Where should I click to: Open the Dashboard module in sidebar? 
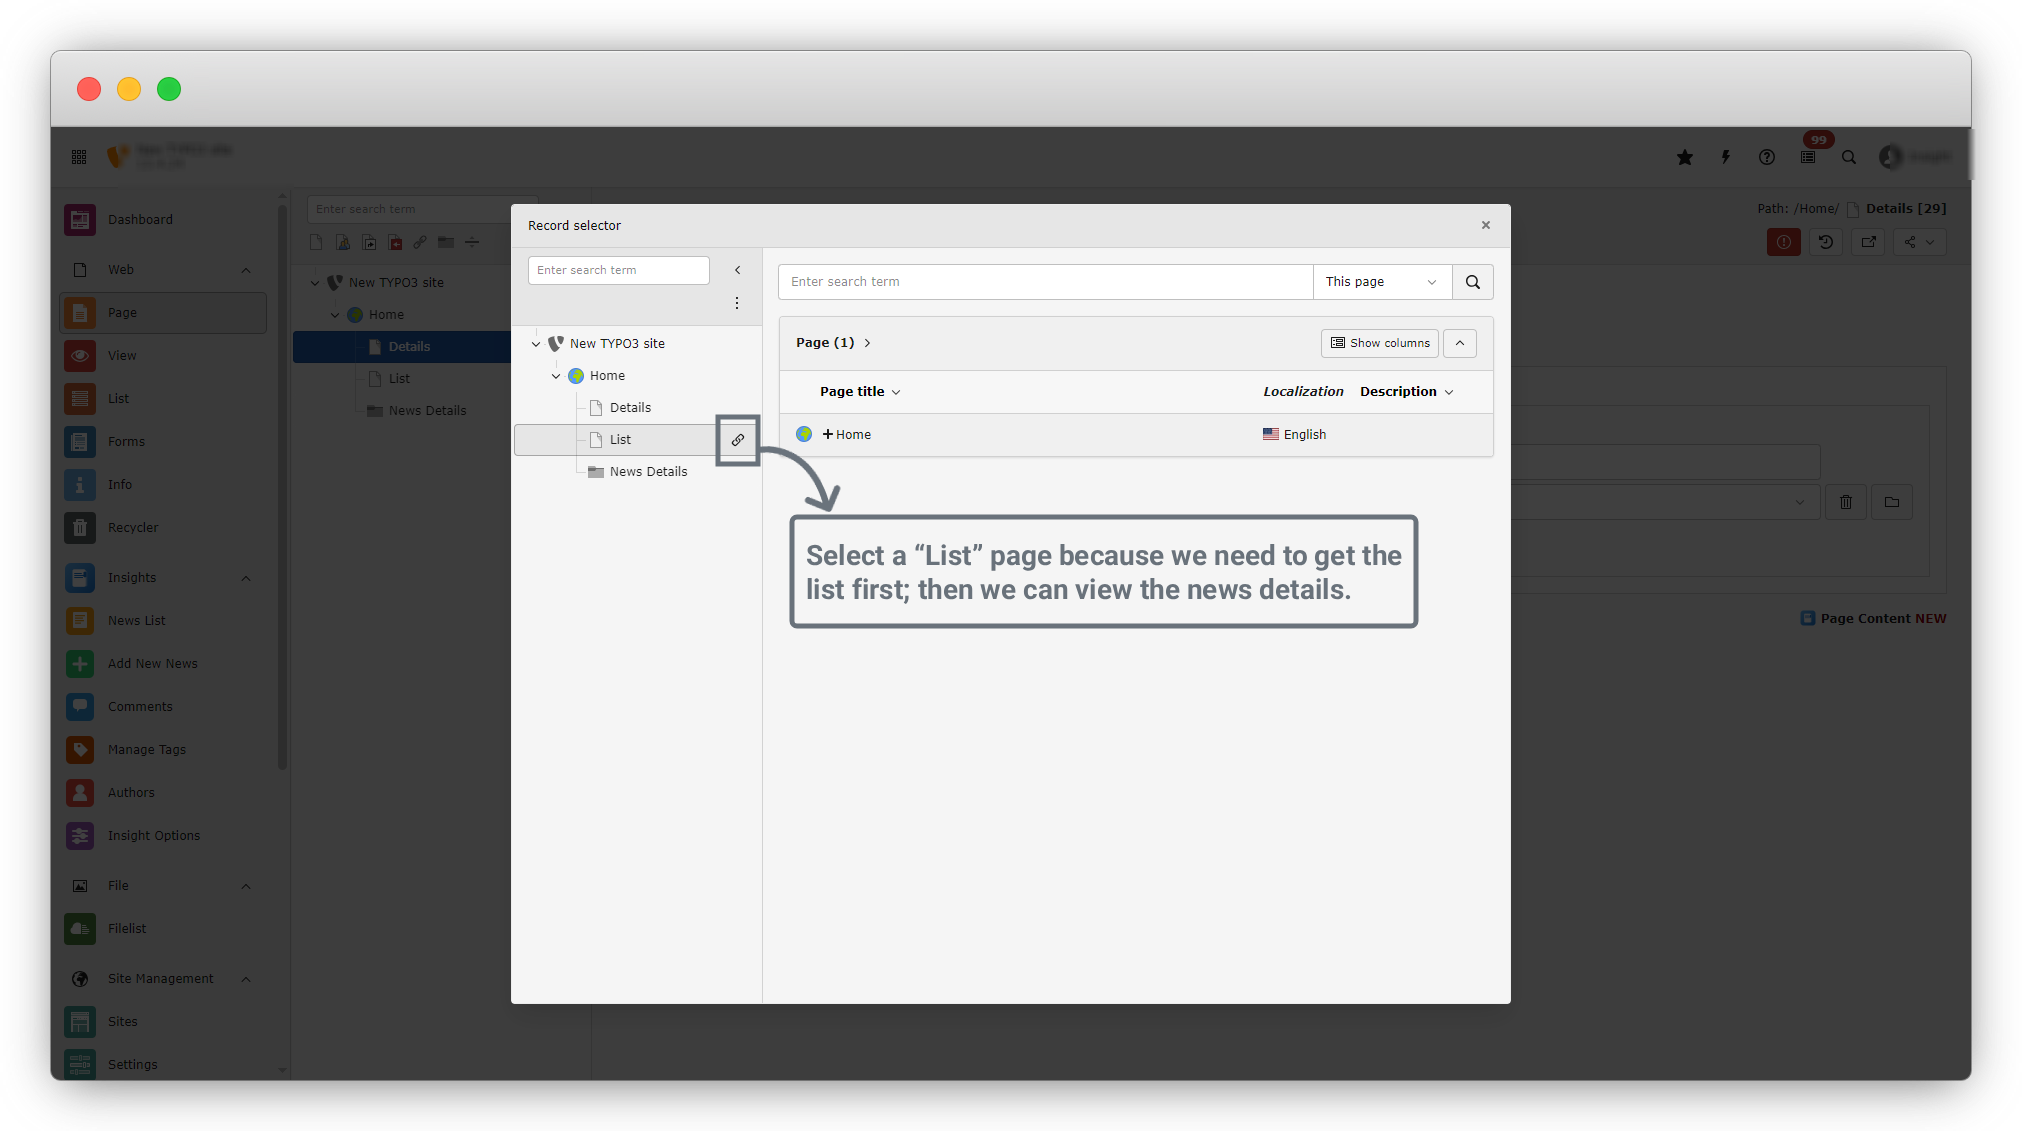(x=140, y=220)
